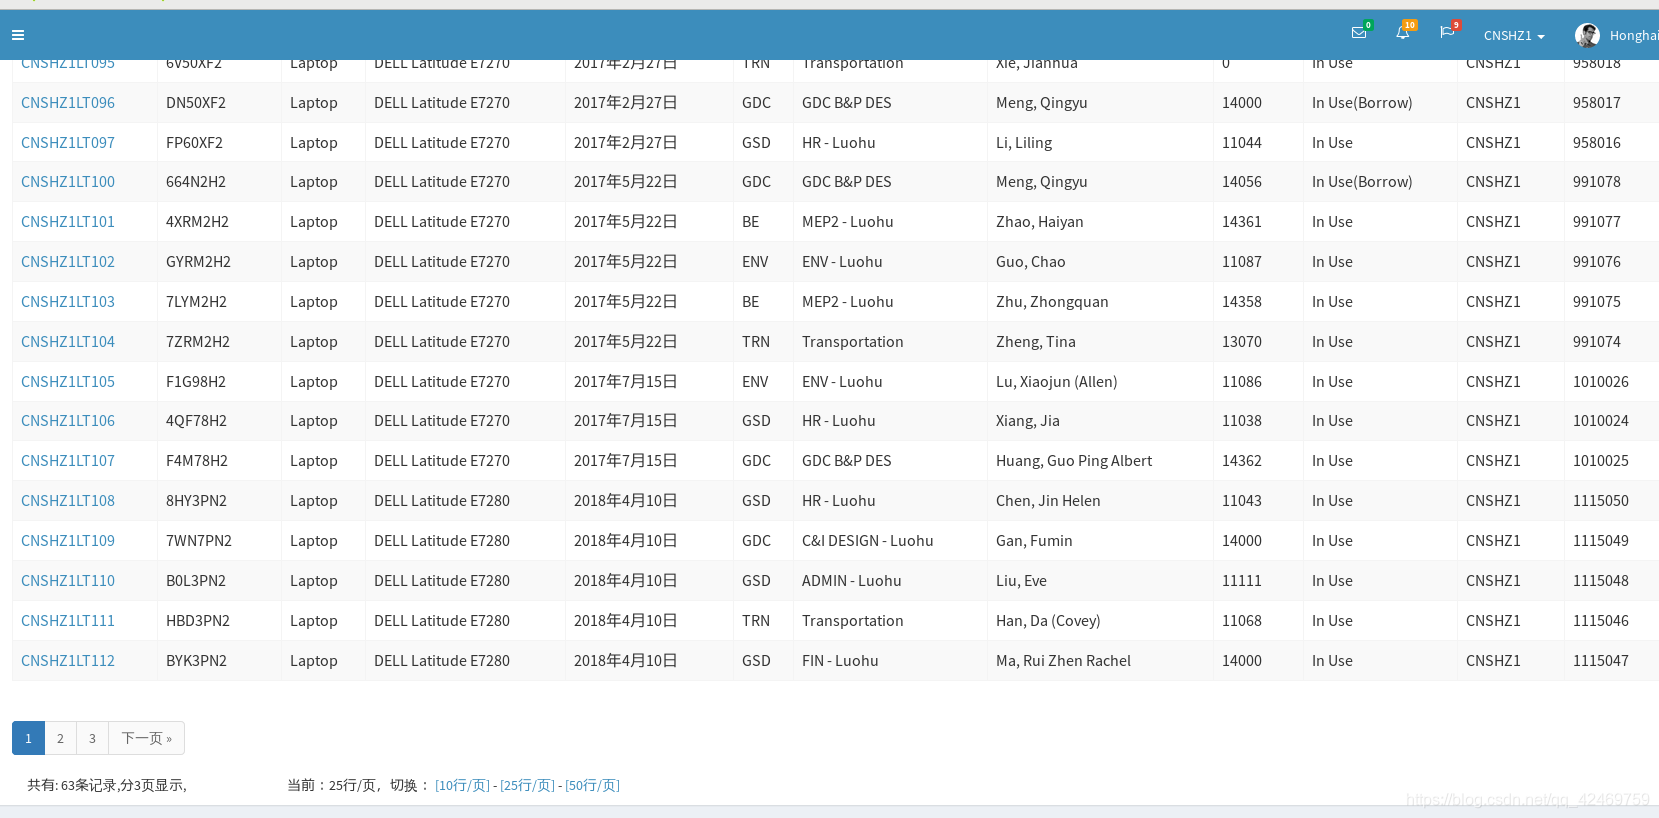
Task: Click serial number 8HY3PN2
Action: coord(196,501)
